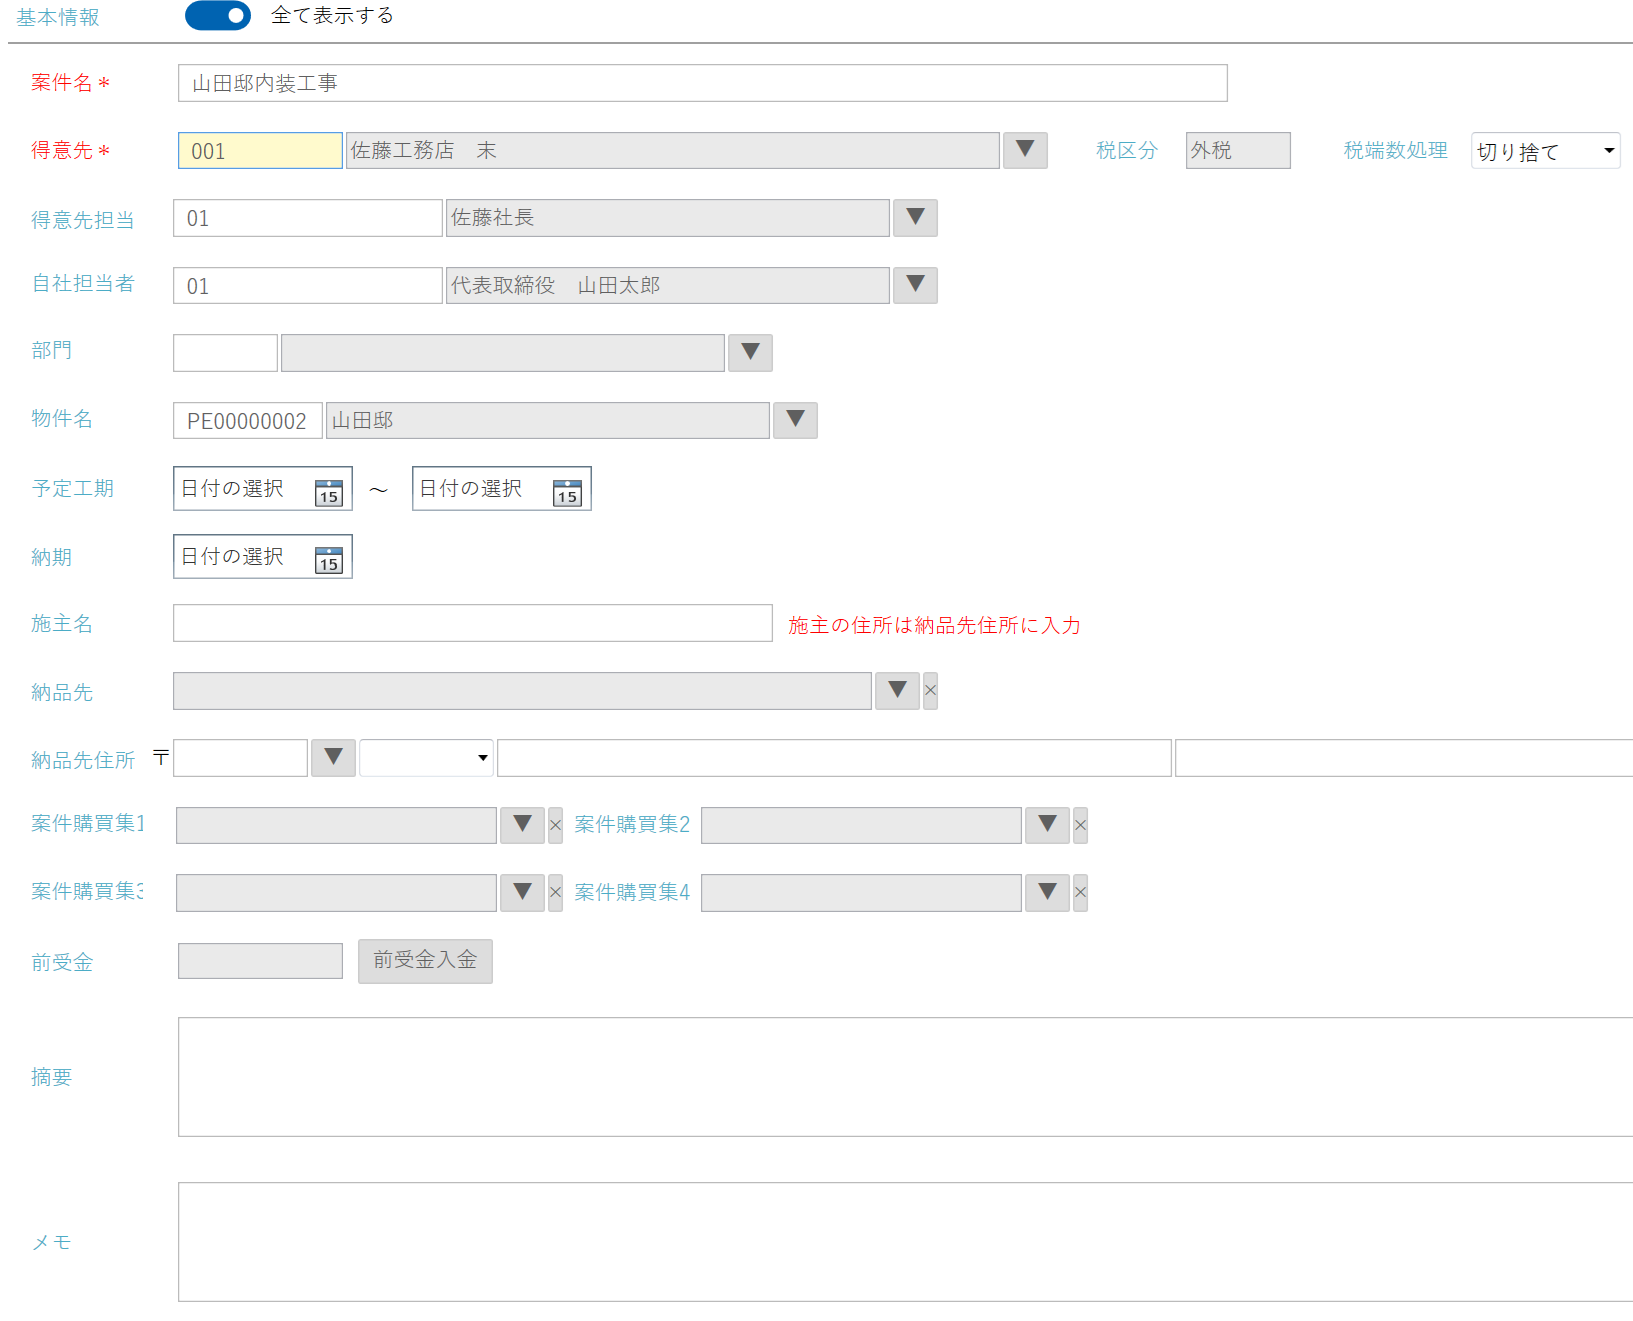Expand the 物件名 dropdown arrow
Screen dimensions: 1633x1321
[795, 420]
